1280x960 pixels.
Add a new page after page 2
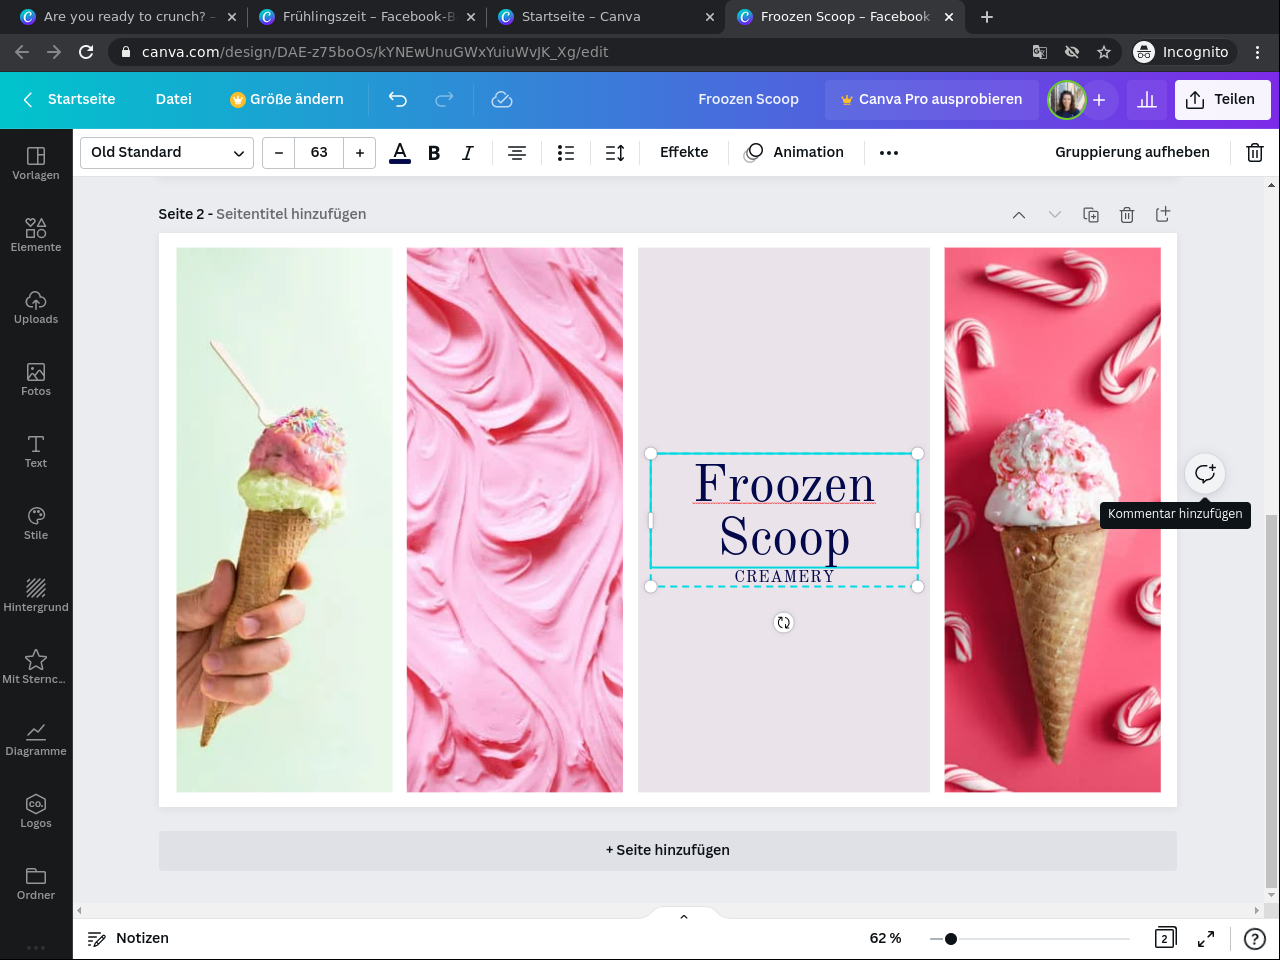tap(1163, 215)
